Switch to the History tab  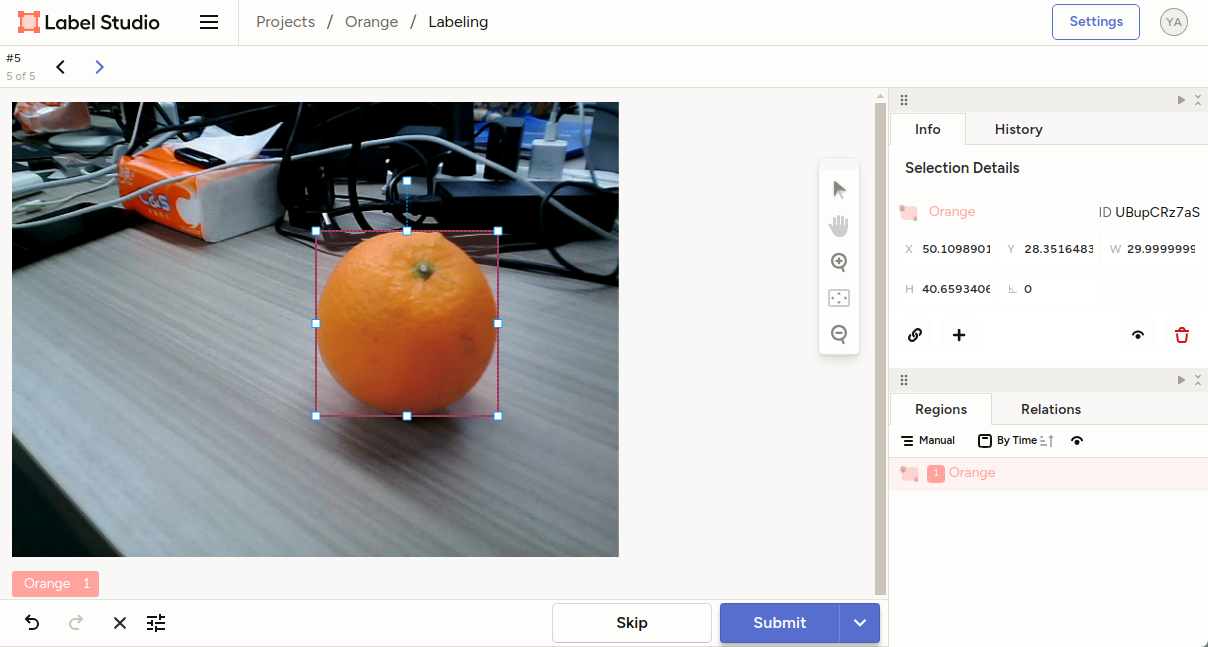point(1019,129)
